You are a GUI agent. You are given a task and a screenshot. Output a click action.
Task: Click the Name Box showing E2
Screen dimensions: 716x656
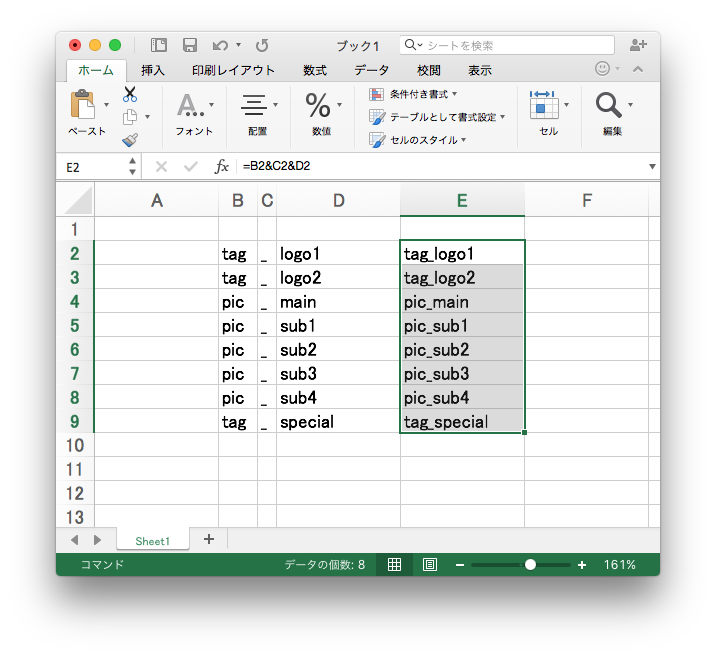click(x=94, y=167)
